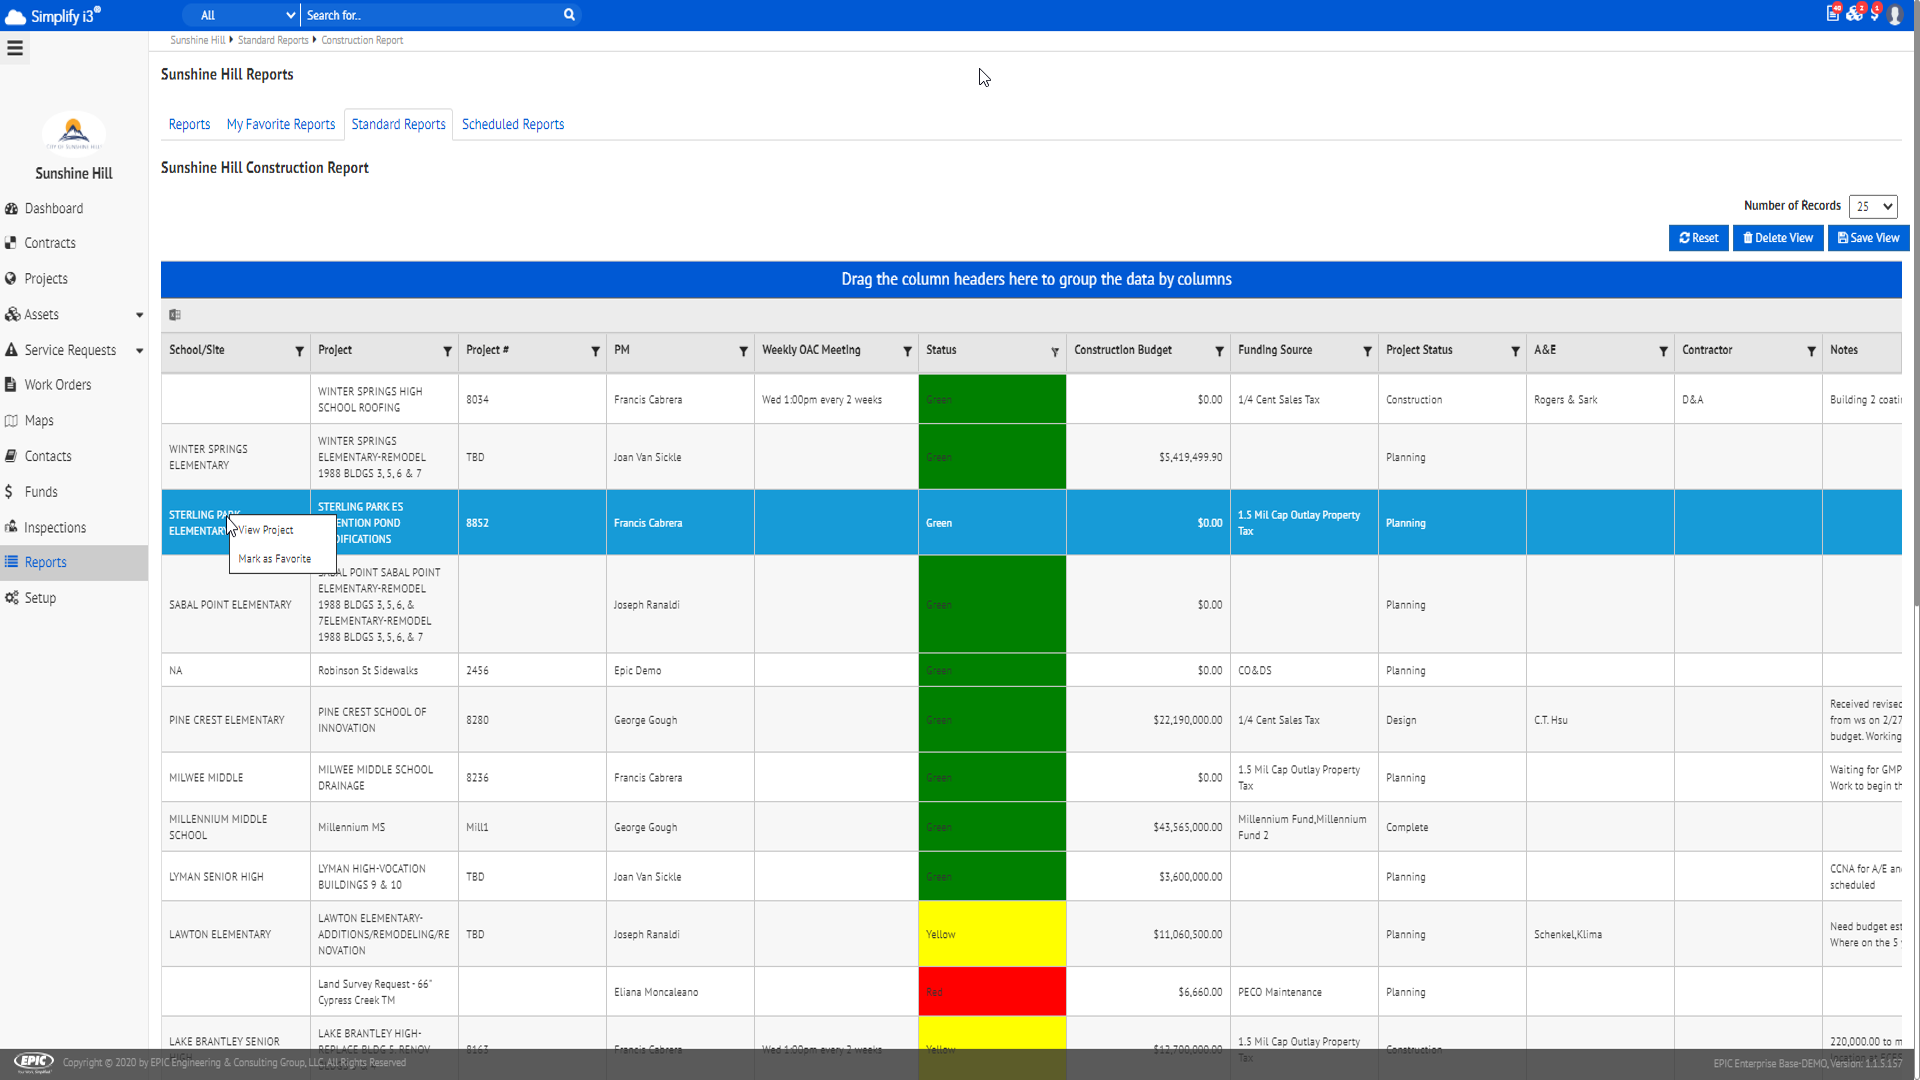Open the user profile avatar
Image resolution: width=1920 pixels, height=1080 pixels.
coord(1895,15)
